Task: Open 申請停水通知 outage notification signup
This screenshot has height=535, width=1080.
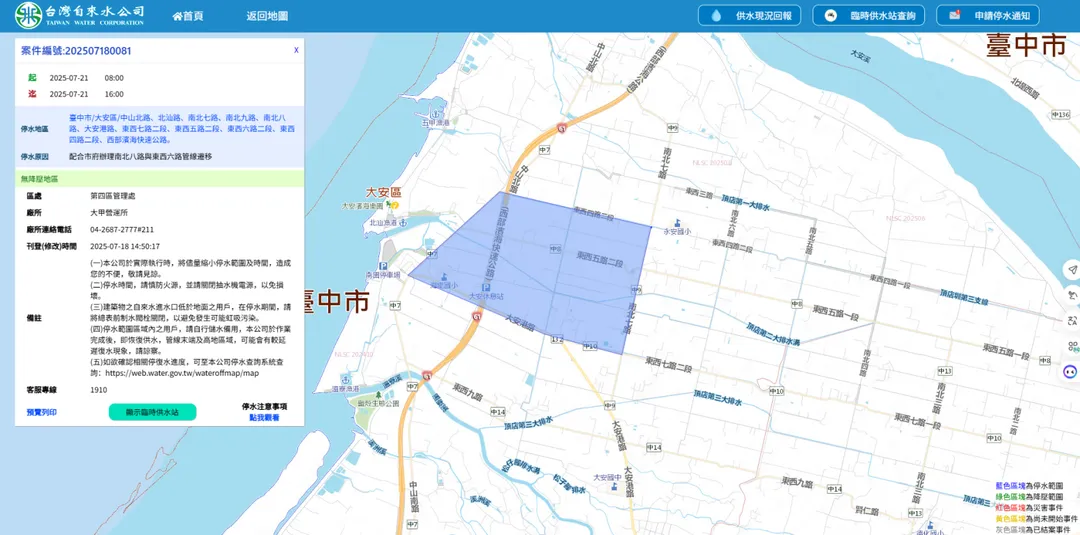Action: point(988,16)
